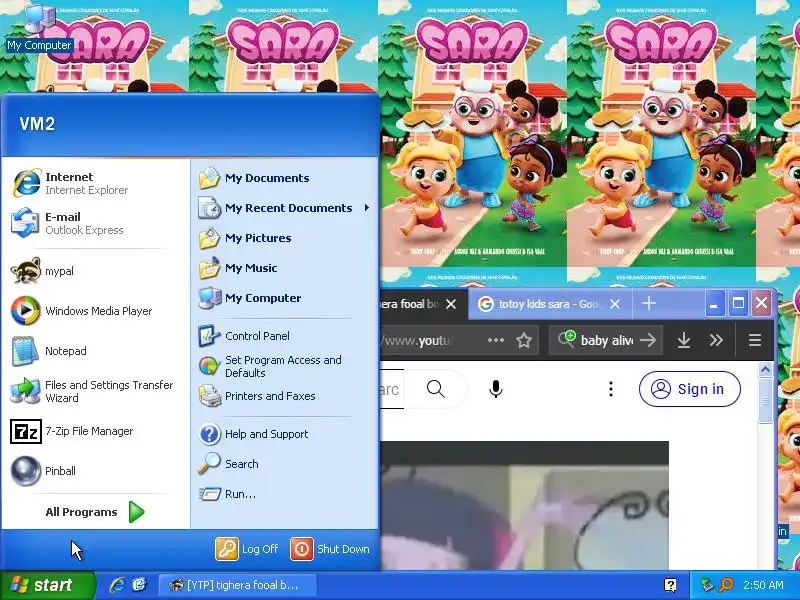The height and width of the screenshot is (600, 800).
Task: Click the YouTube search text field
Action: (x=392, y=389)
